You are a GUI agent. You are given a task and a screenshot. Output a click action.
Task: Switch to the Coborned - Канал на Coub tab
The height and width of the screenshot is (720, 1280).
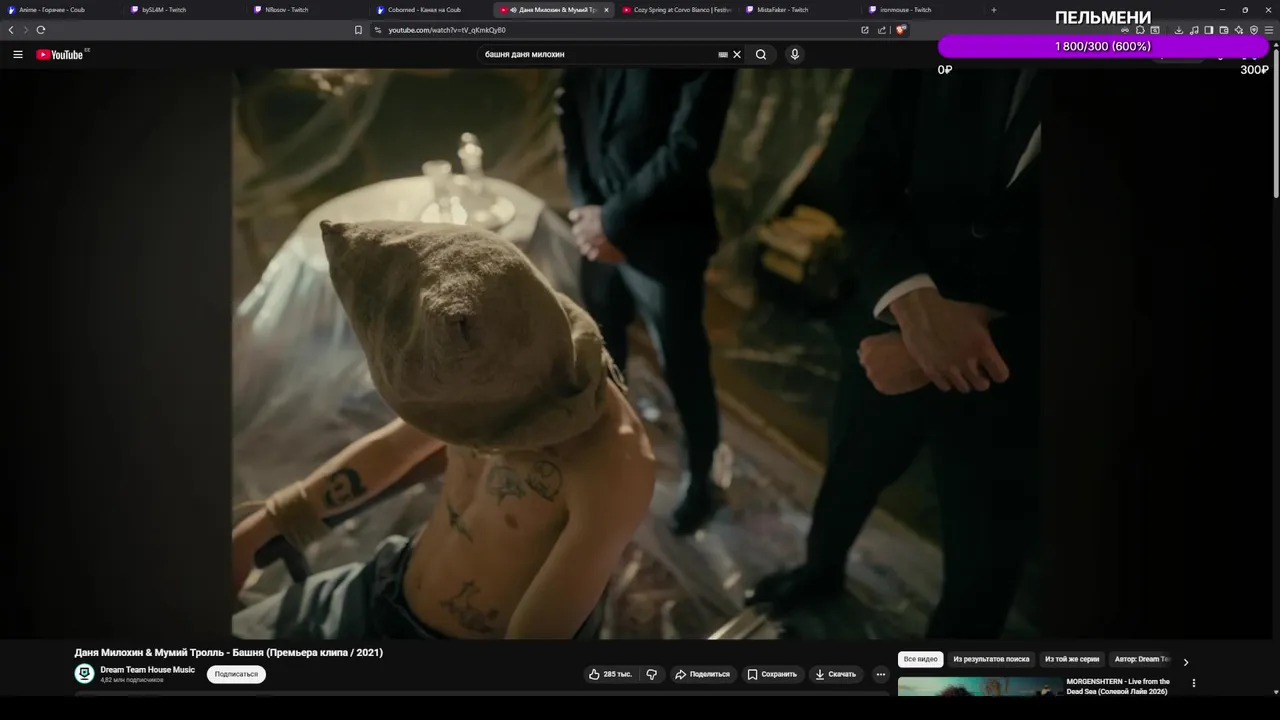[x=430, y=10]
